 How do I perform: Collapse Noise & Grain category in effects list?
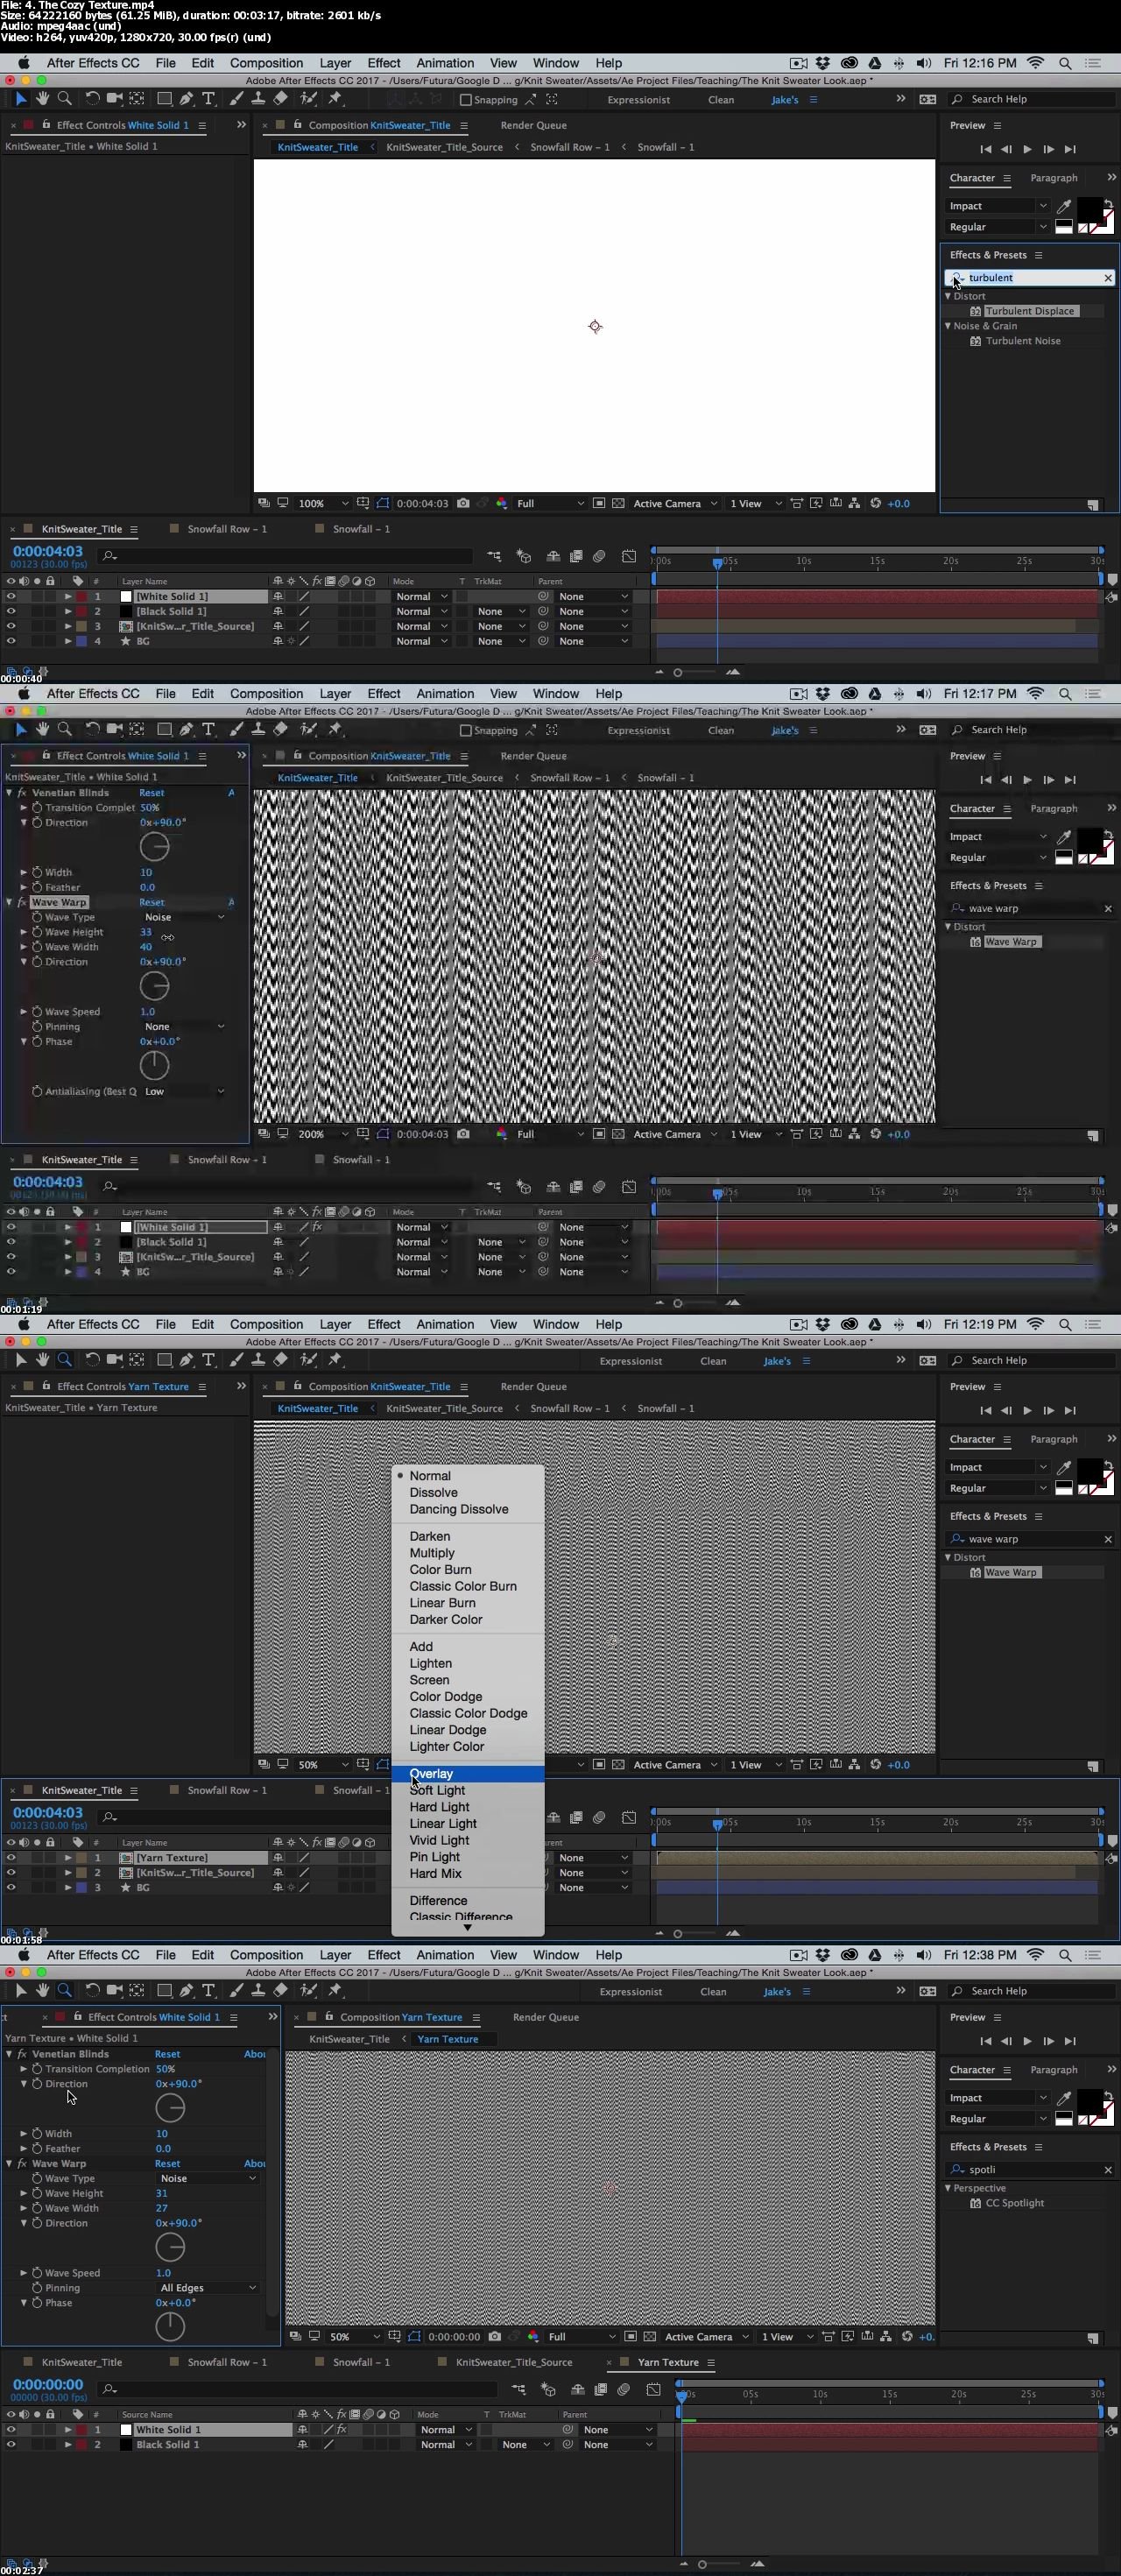click(948, 326)
